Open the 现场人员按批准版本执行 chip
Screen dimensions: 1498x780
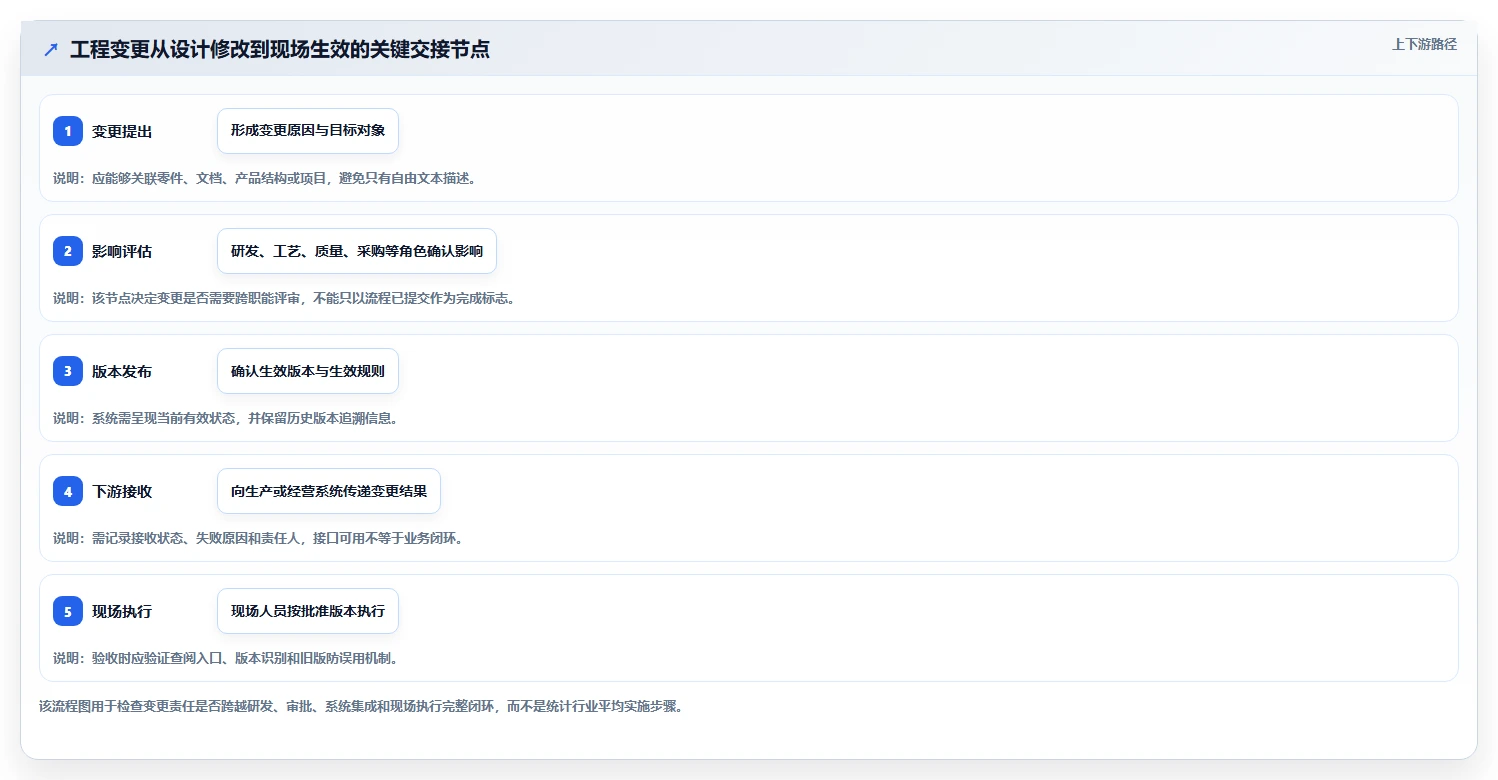point(308,611)
